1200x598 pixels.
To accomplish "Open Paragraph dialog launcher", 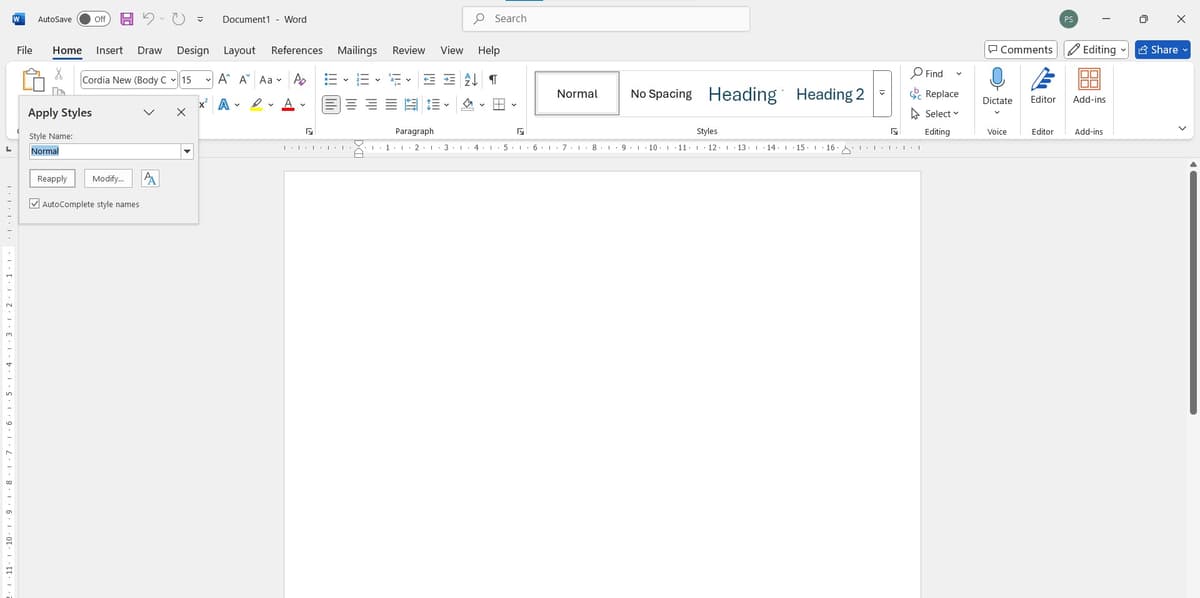I will [520, 132].
